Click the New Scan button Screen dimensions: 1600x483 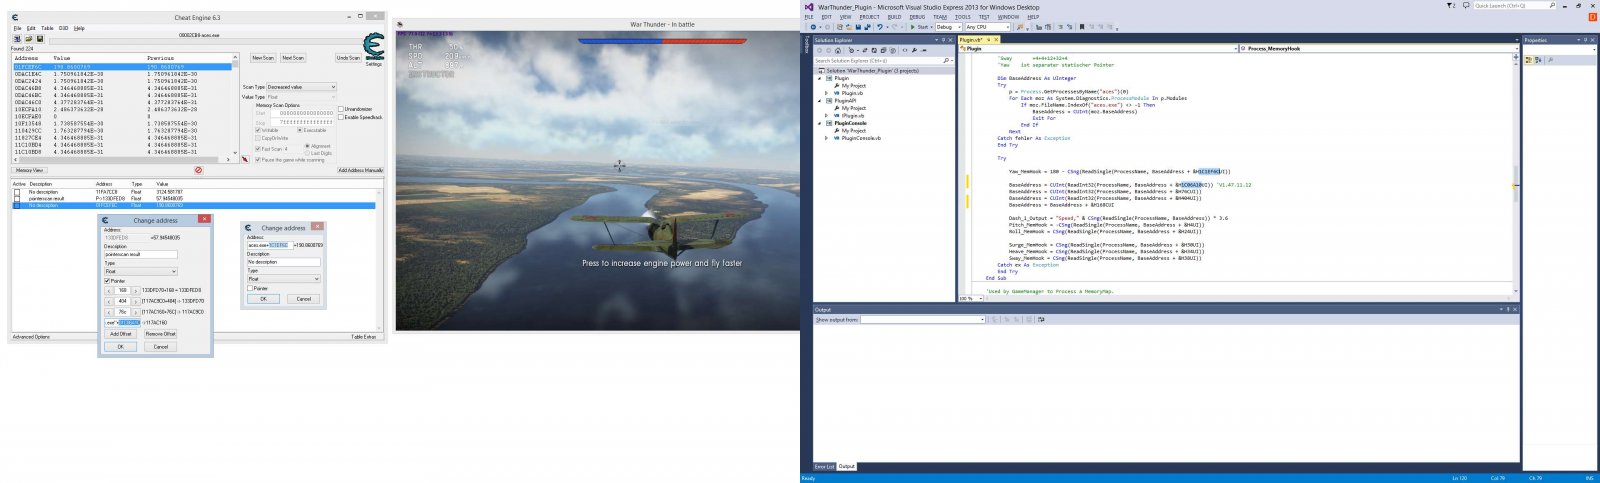[x=263, y=58]
